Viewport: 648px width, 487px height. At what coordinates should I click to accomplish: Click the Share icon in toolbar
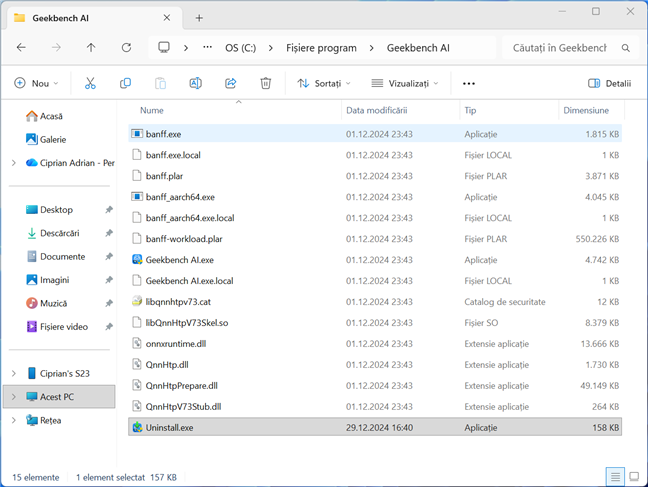231,84
